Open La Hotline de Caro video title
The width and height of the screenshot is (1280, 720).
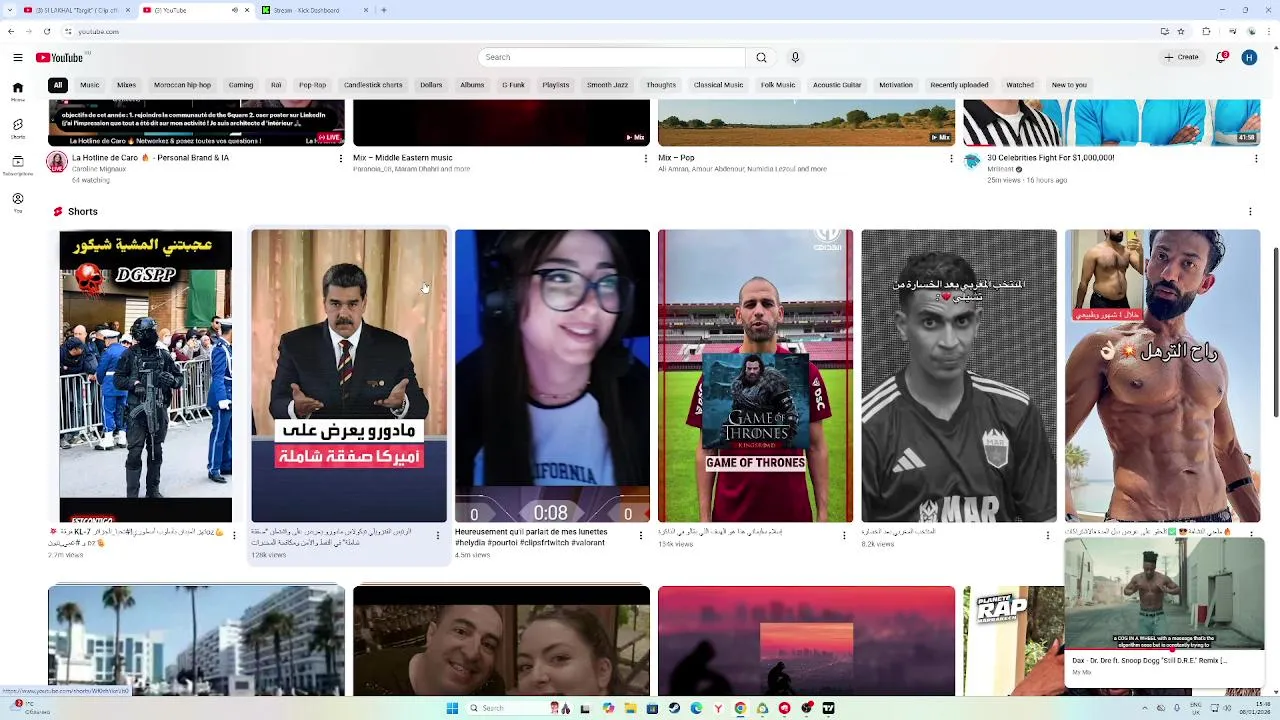coord(150,158)
